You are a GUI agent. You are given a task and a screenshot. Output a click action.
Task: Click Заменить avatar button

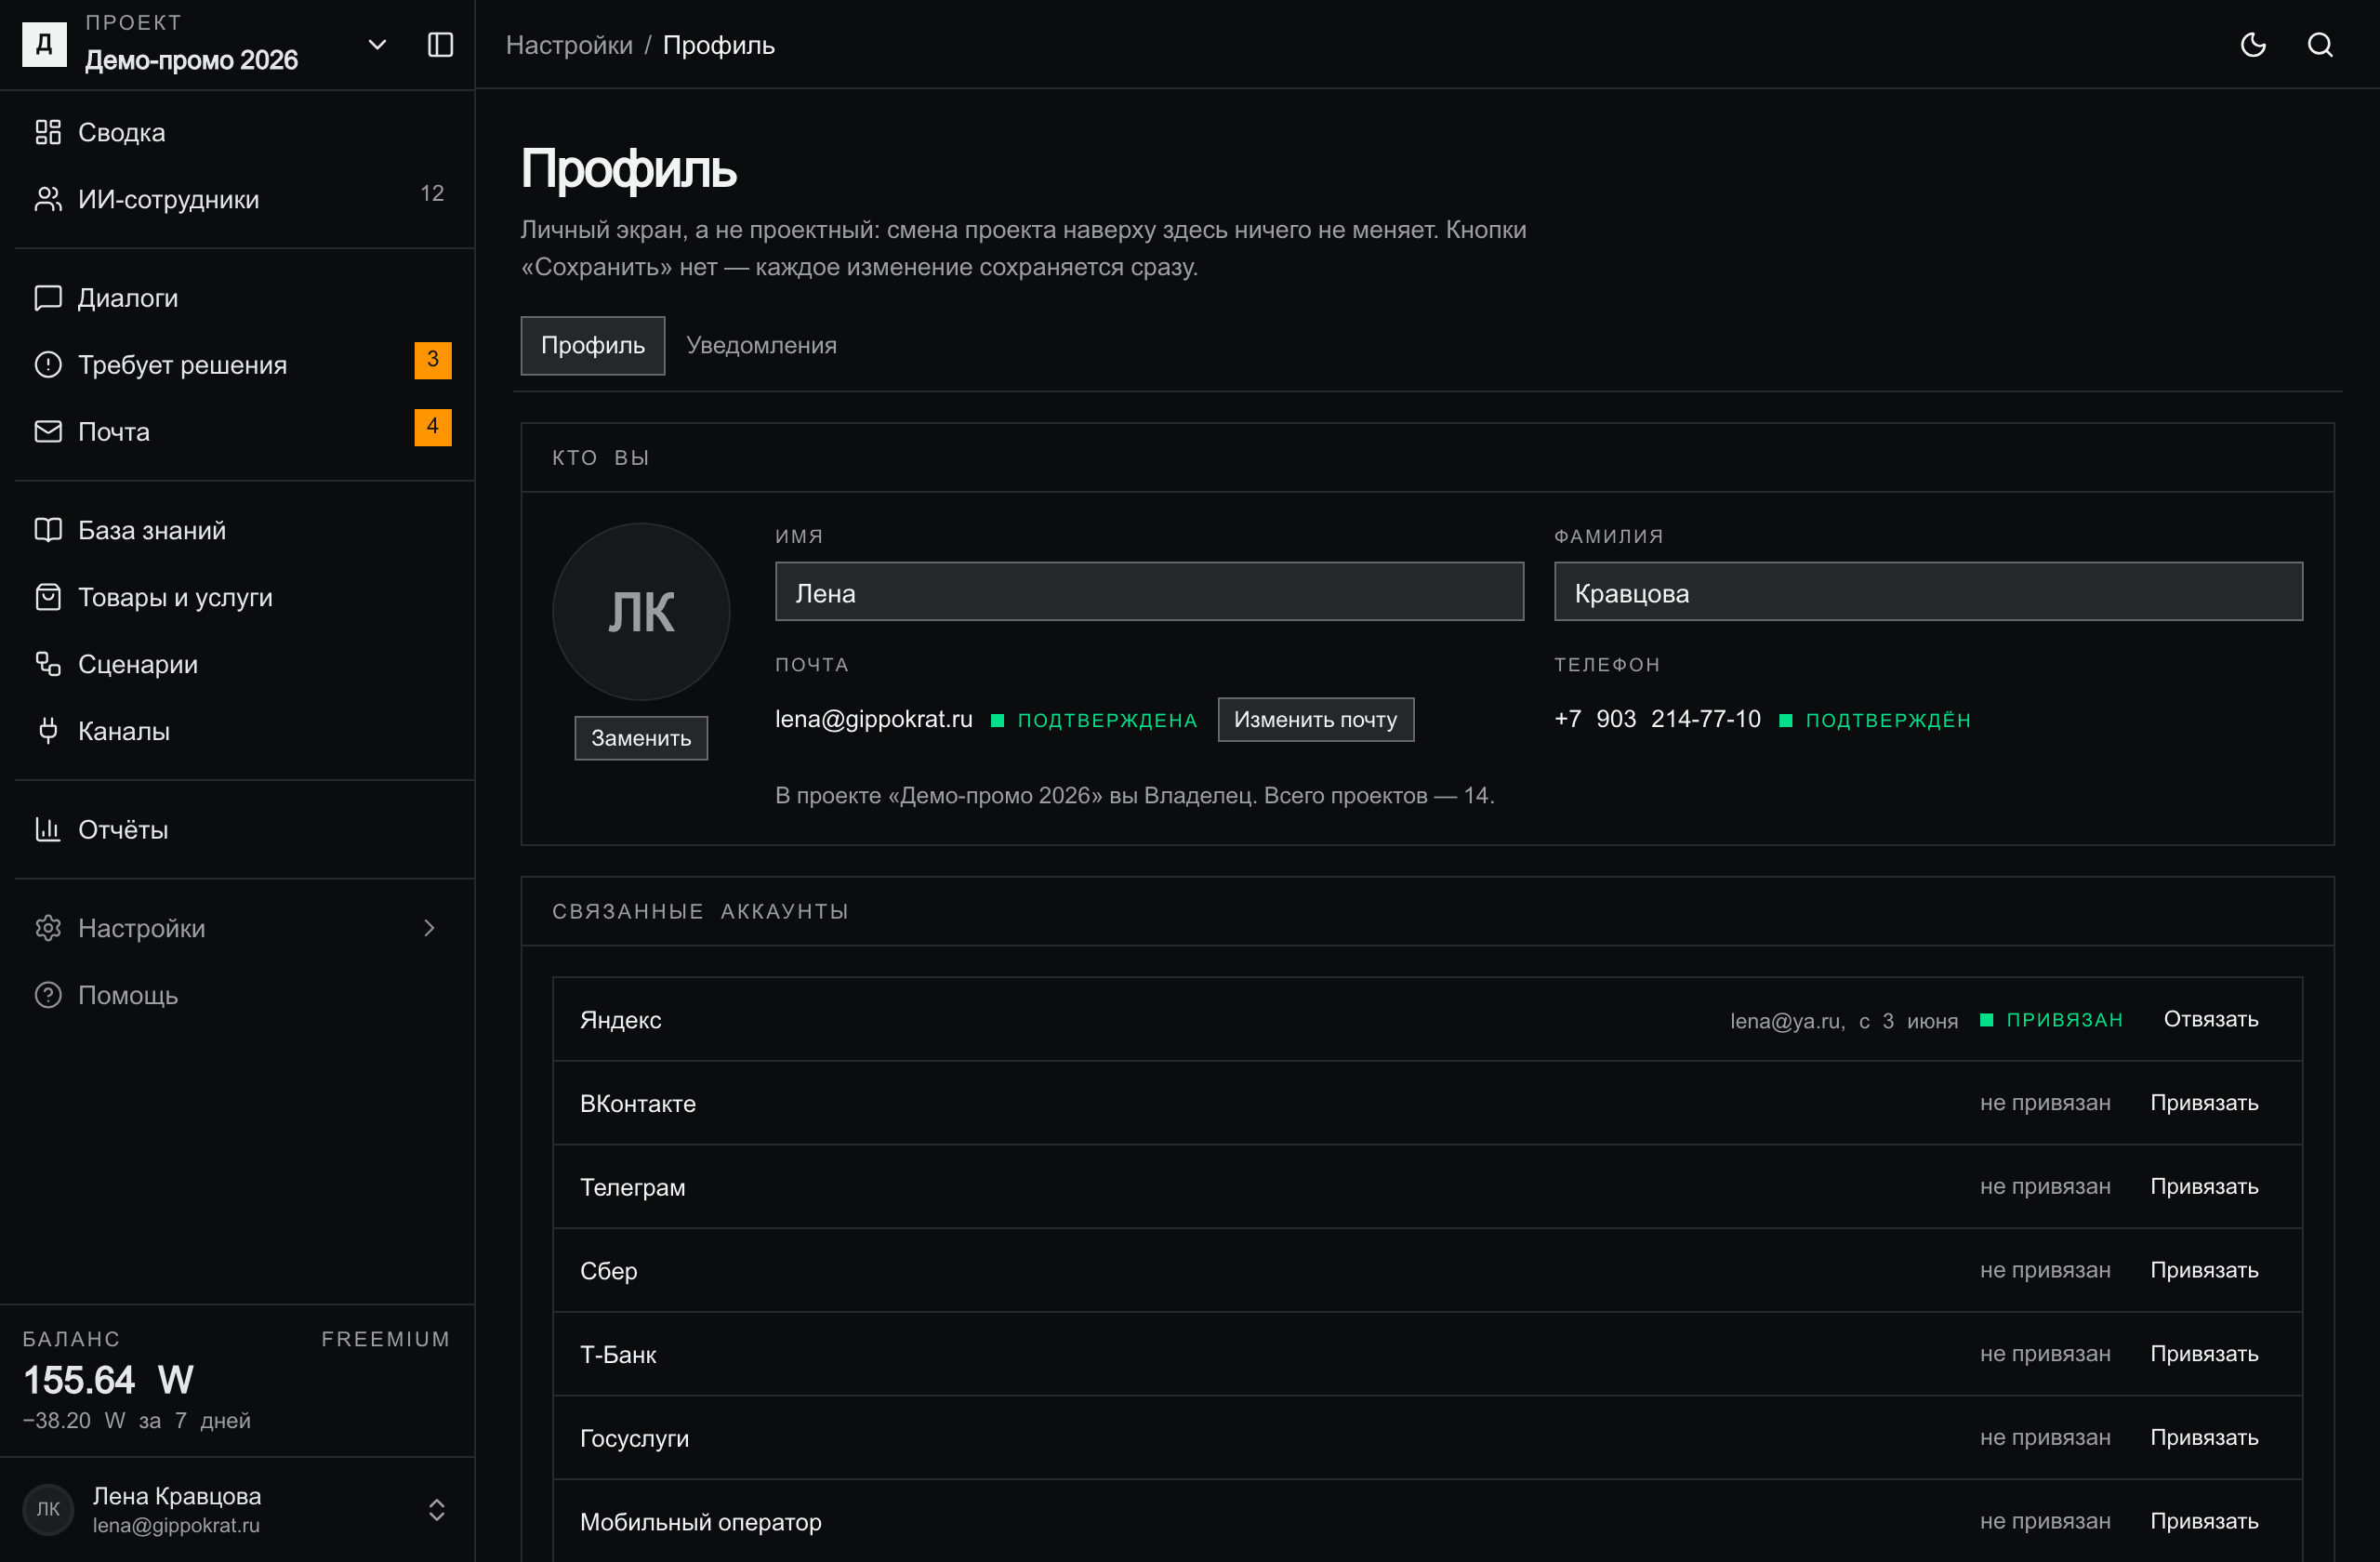click(641, 738)
